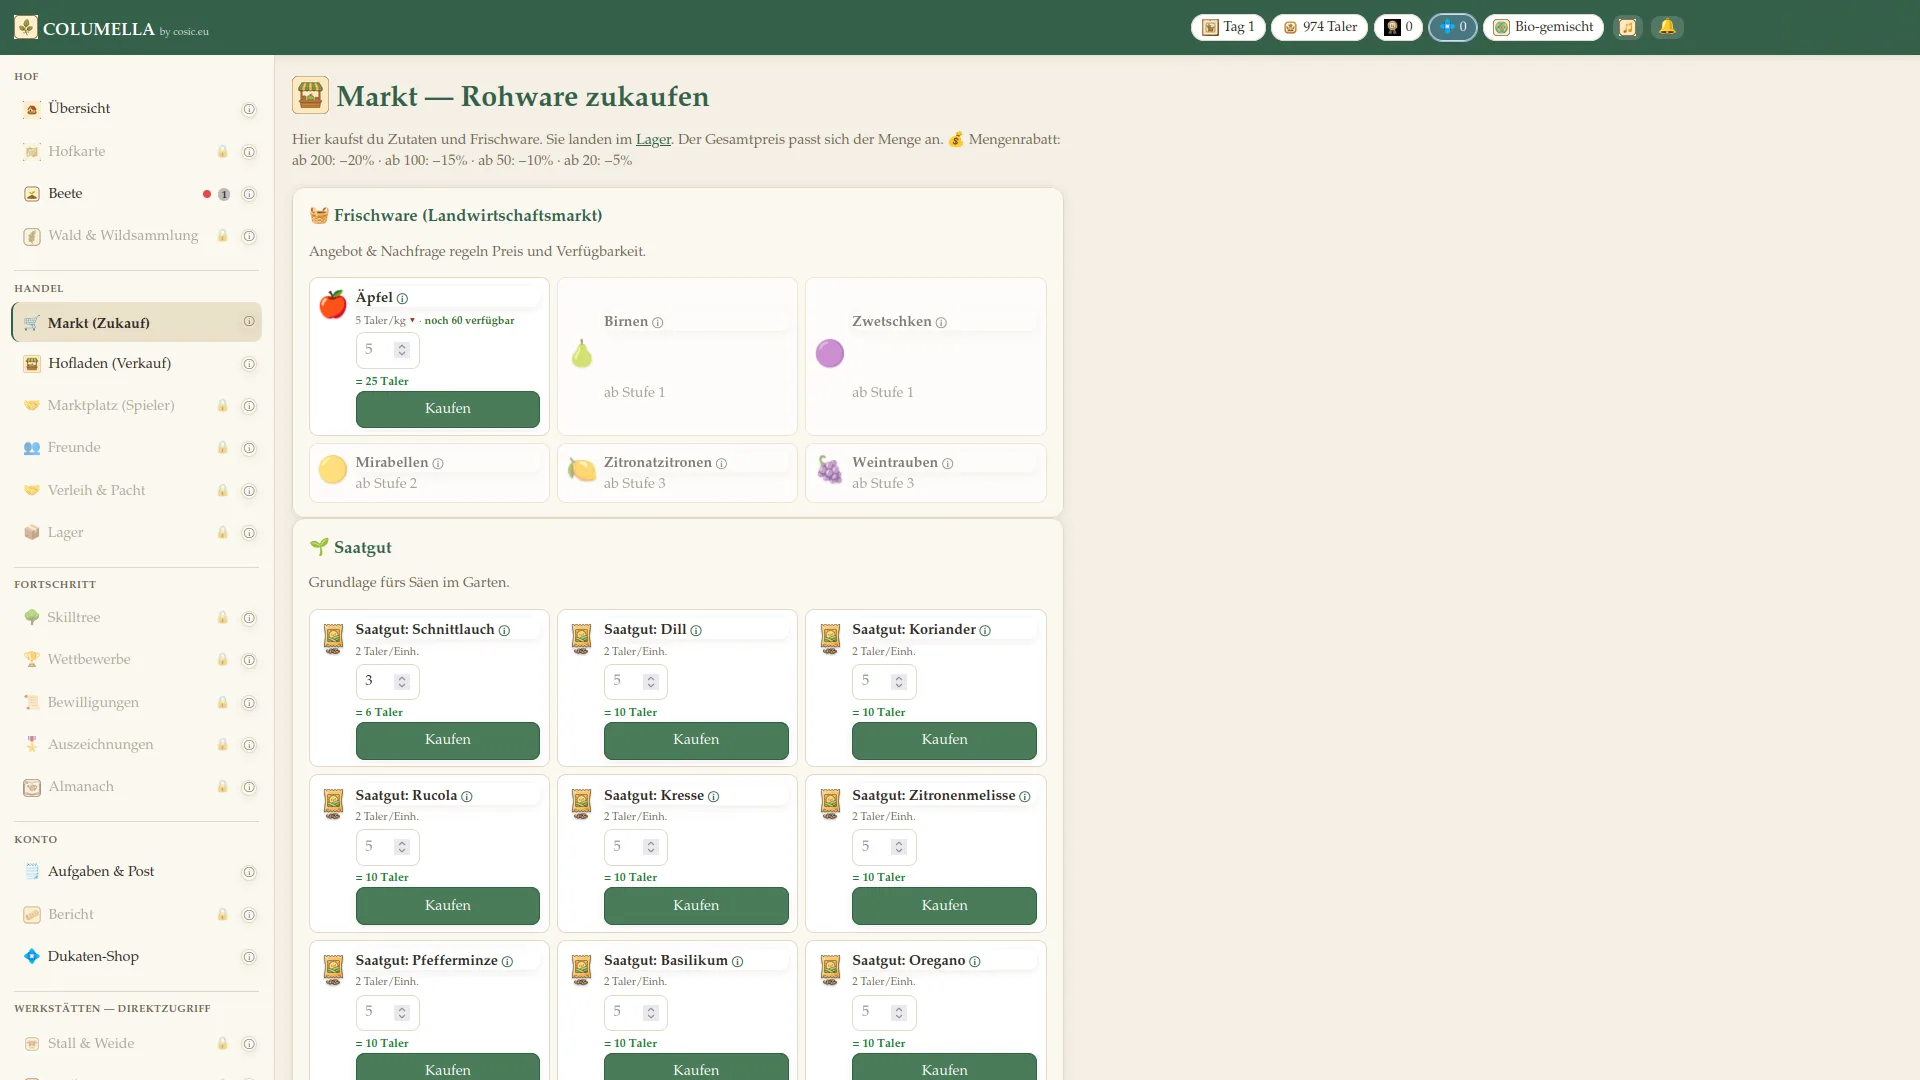Show info for Saatgut: Kresse

click(714, 796)
